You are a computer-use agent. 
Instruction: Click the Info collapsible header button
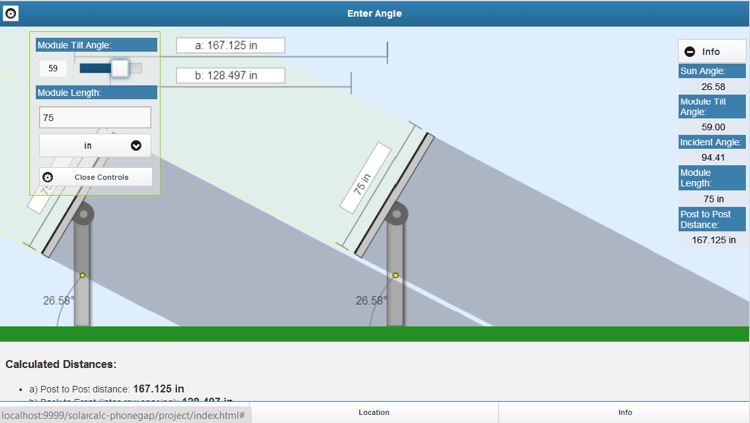click(712, 52)
